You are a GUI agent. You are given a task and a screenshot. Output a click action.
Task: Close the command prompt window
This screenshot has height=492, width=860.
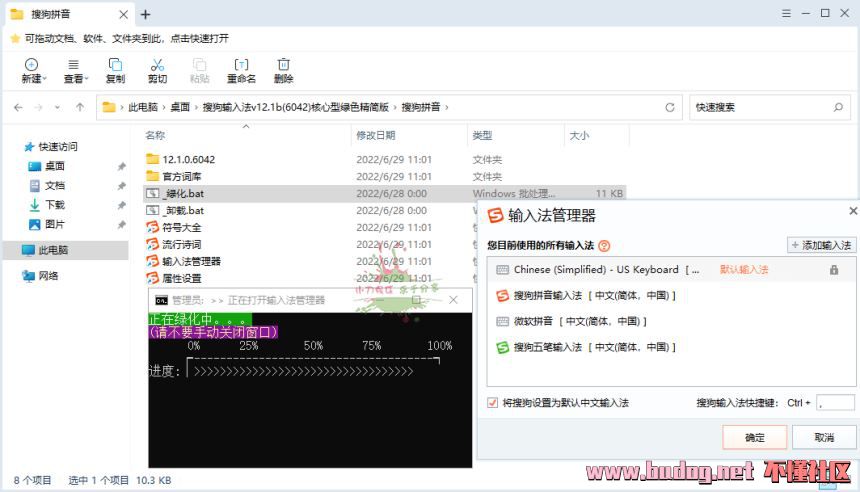[453, 299]
